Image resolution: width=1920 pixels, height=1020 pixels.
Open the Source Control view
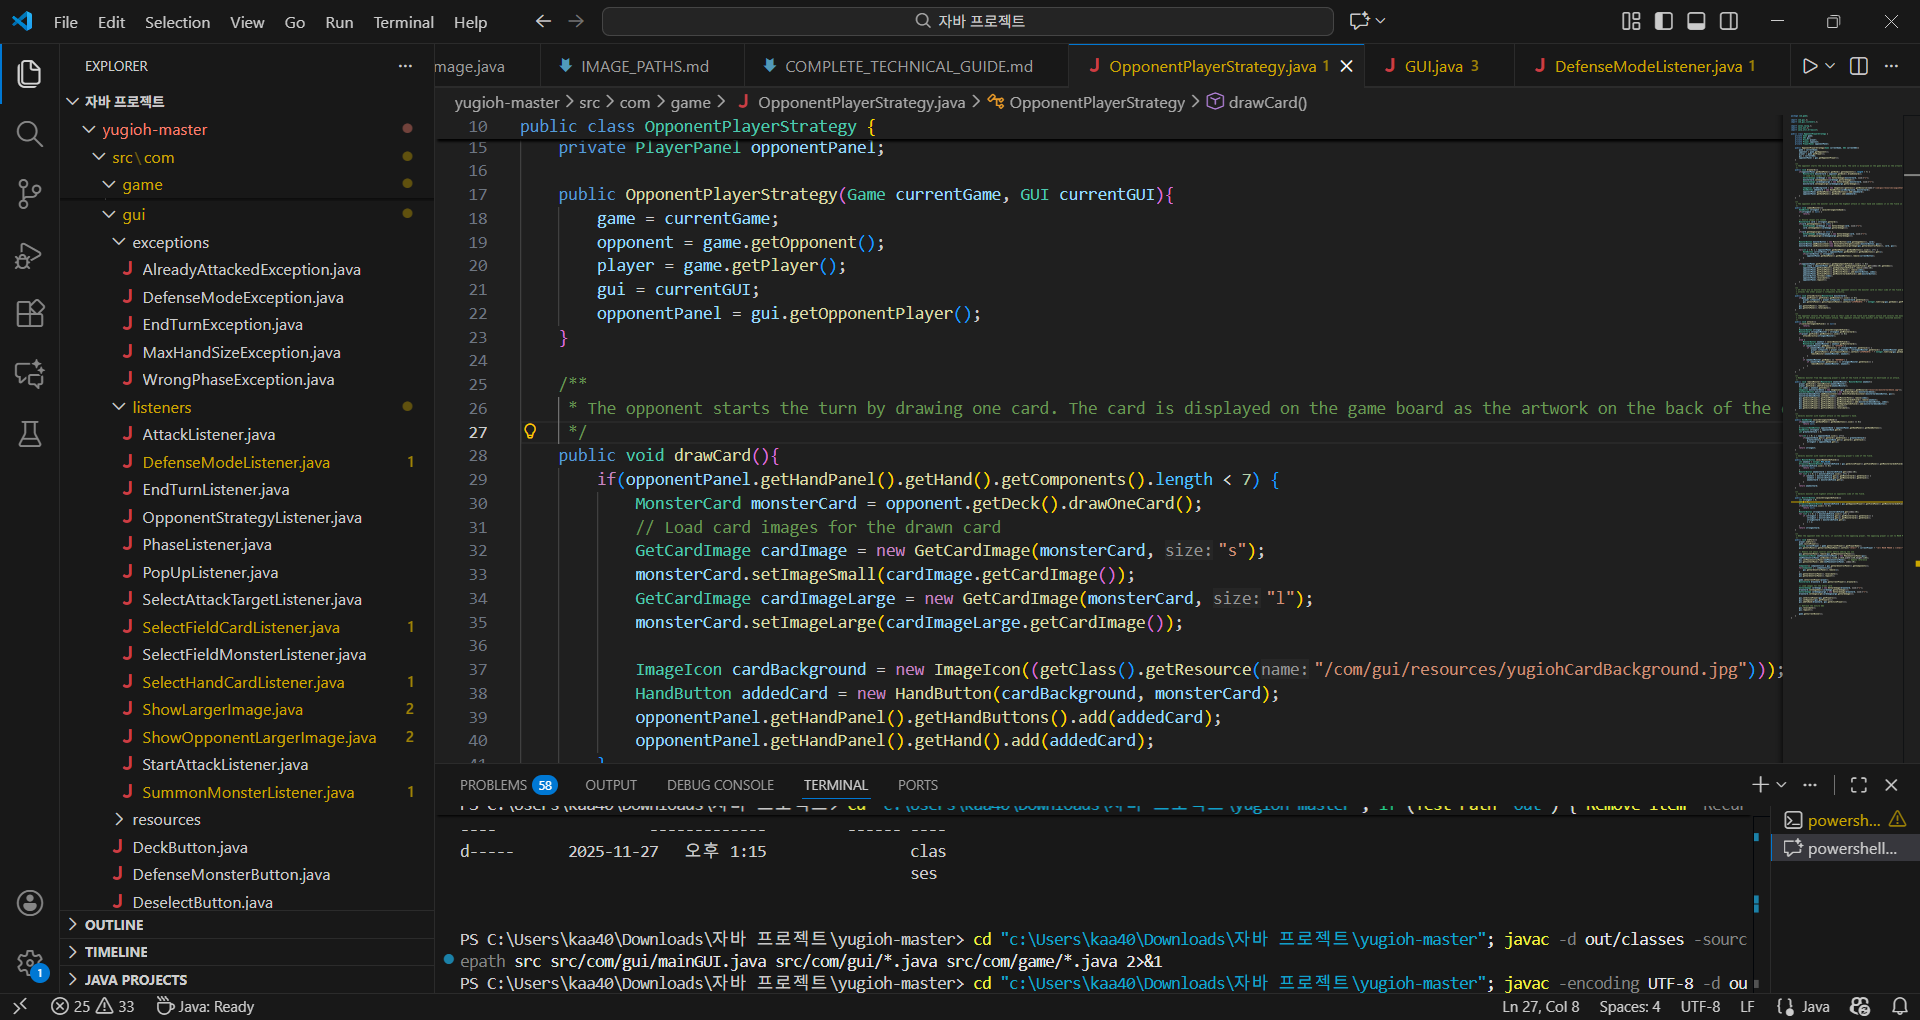(29, 194)
